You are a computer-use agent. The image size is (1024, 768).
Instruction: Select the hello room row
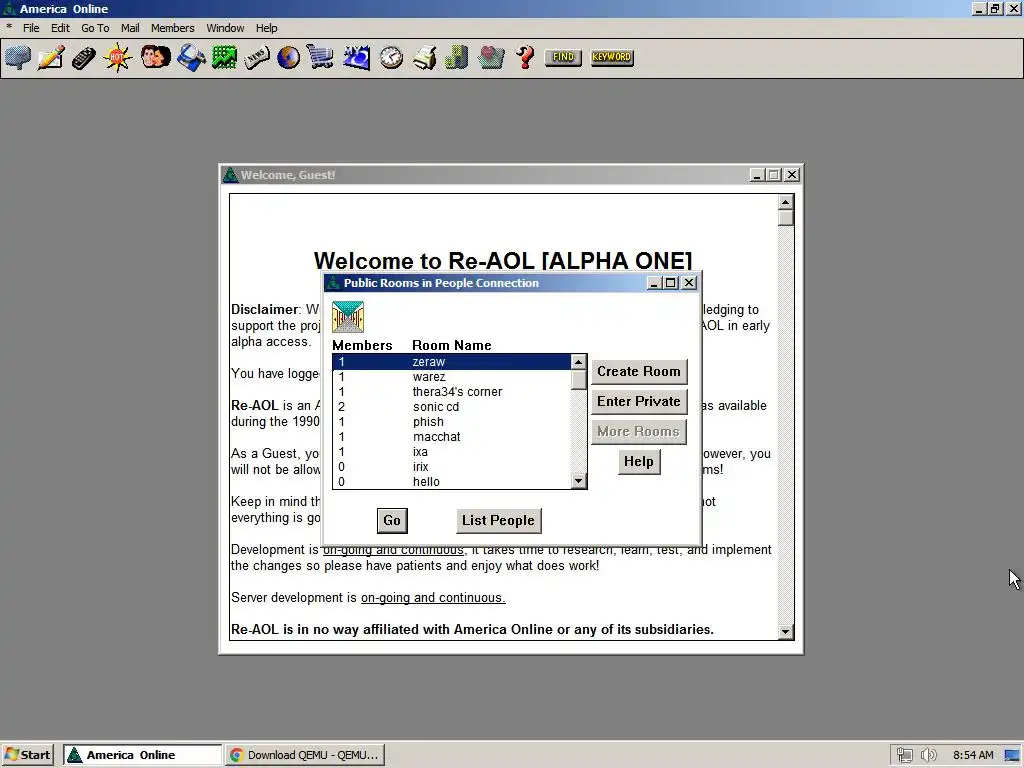451,482
